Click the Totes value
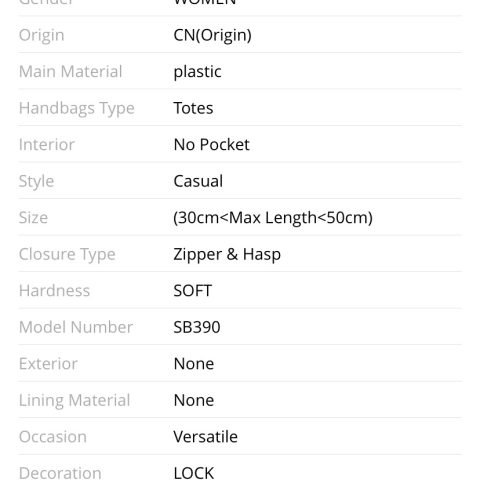480x480 pixels. point(193,108)
